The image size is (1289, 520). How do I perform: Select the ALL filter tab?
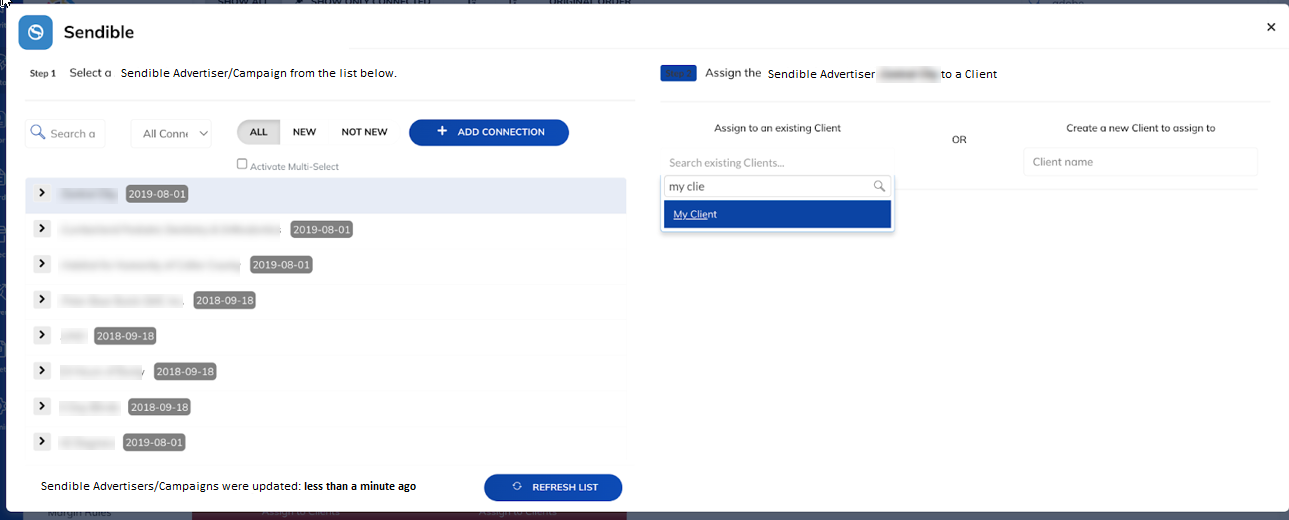click(x=259, y=132)
